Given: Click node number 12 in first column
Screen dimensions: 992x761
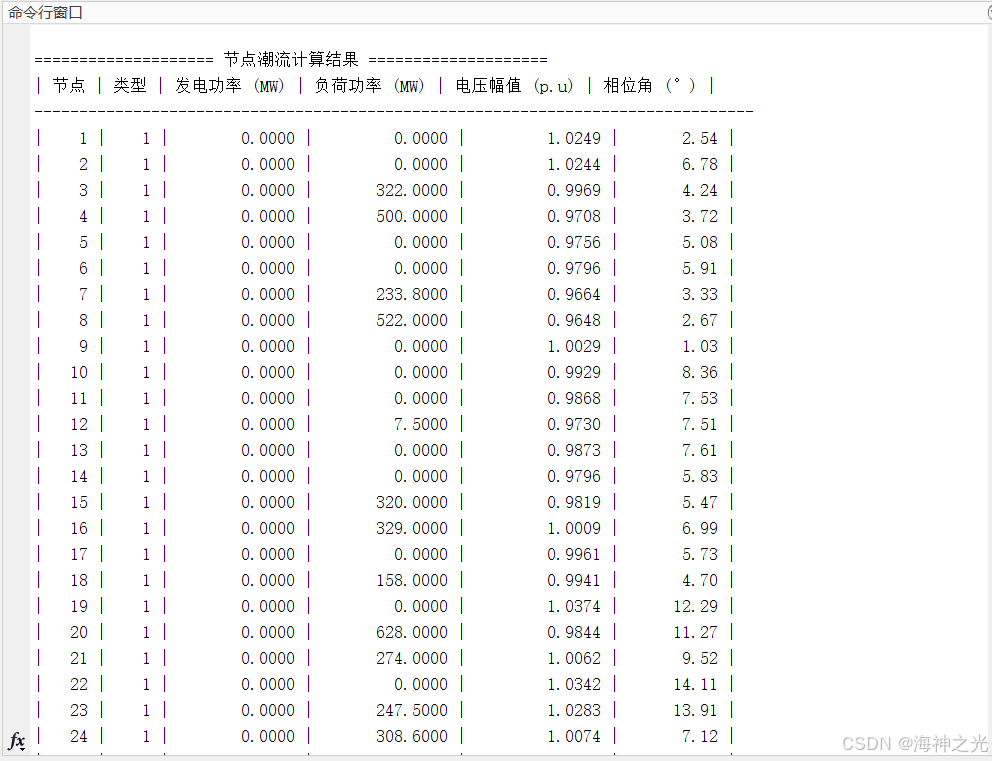Looking at the screenshot, I should pos(79,424).
